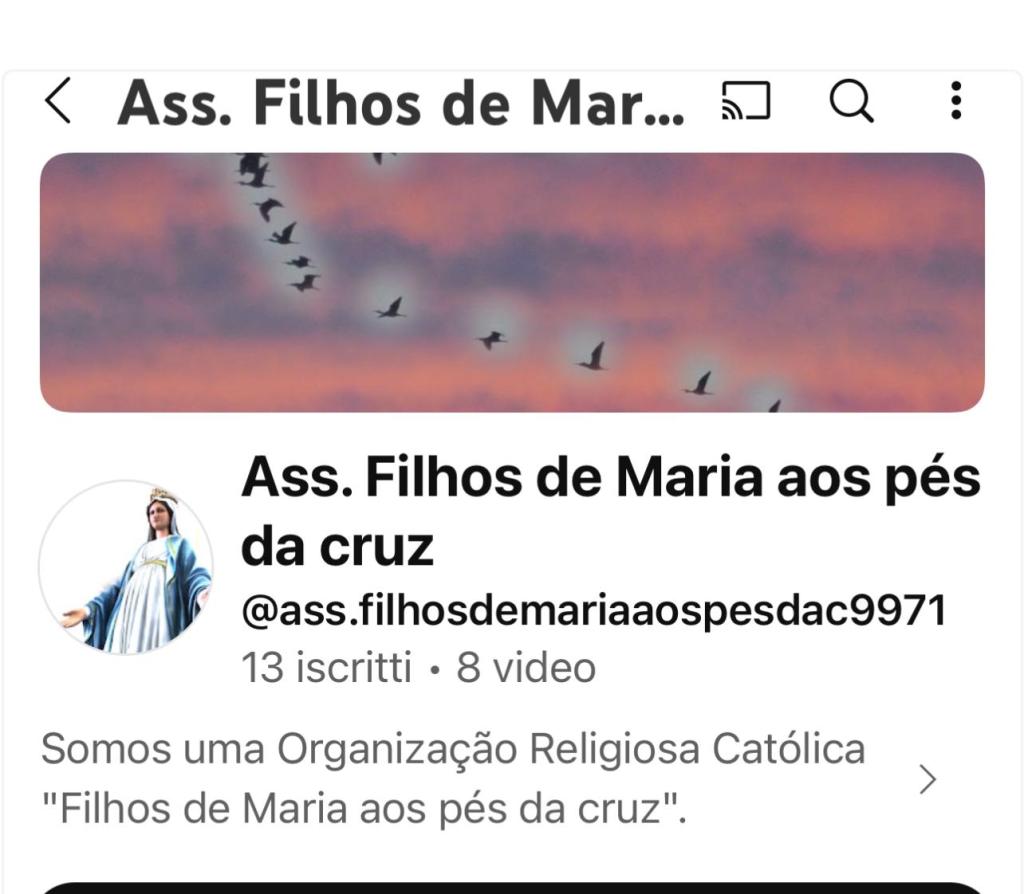Tap the flock of birds at the banner's top left
This screenshot has width=1024, height=894.
coord(253,170)
